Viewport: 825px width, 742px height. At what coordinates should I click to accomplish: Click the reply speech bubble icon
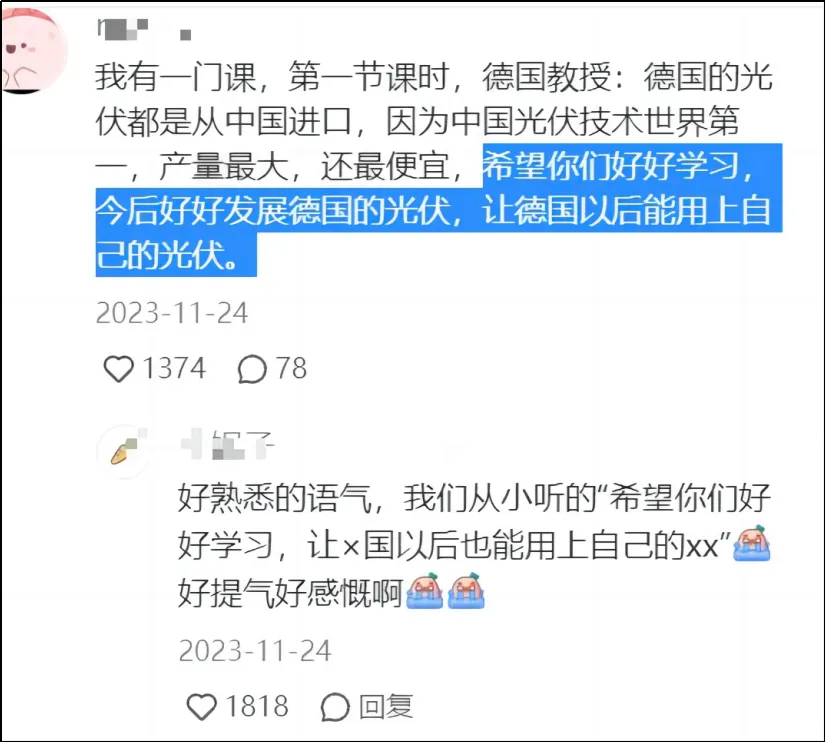(x=335, y=706)
